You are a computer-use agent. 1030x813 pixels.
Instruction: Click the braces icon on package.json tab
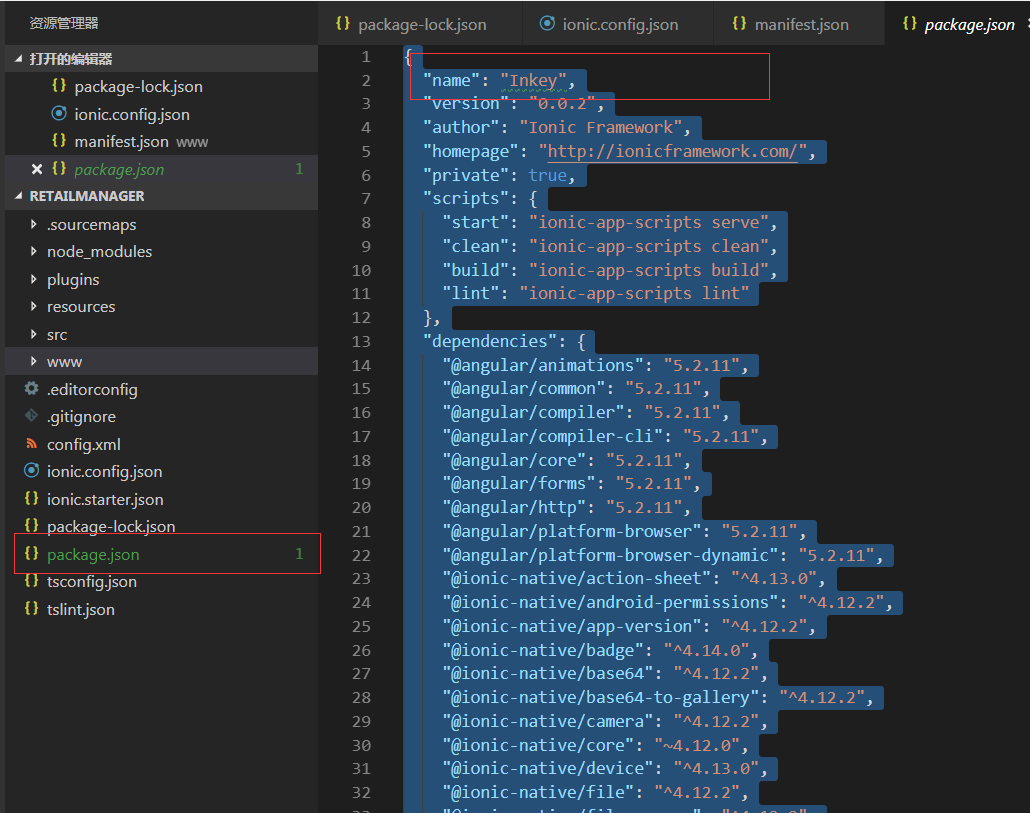[909, 24]
